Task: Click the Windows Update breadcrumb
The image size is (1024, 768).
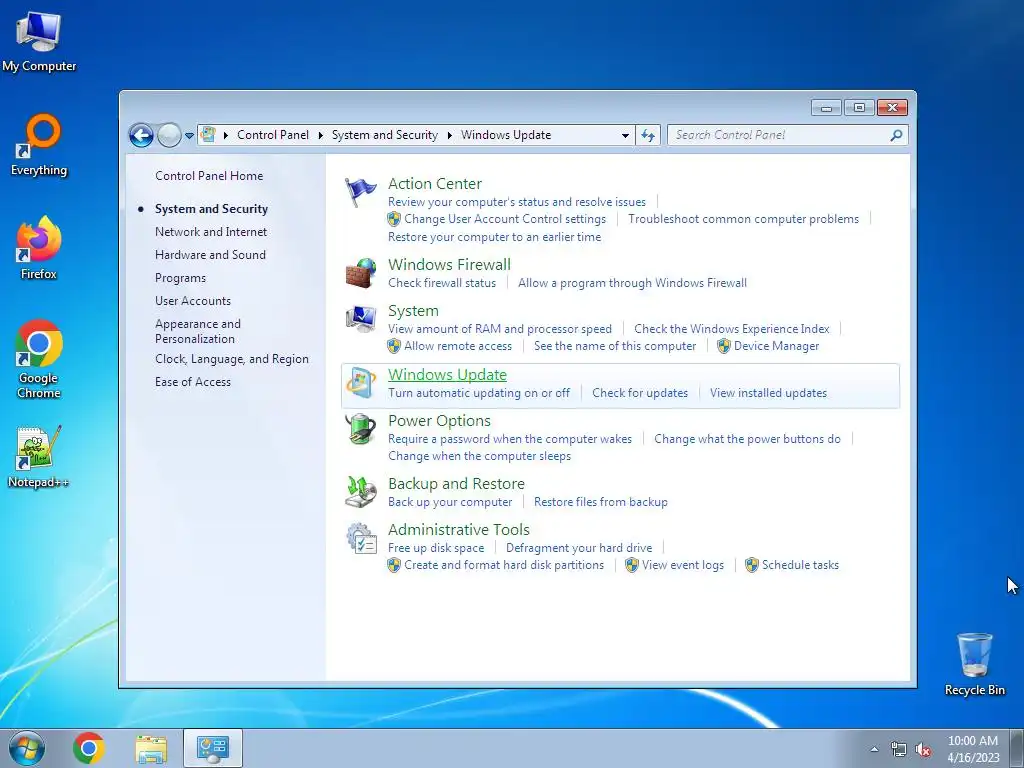Action: 506,135
